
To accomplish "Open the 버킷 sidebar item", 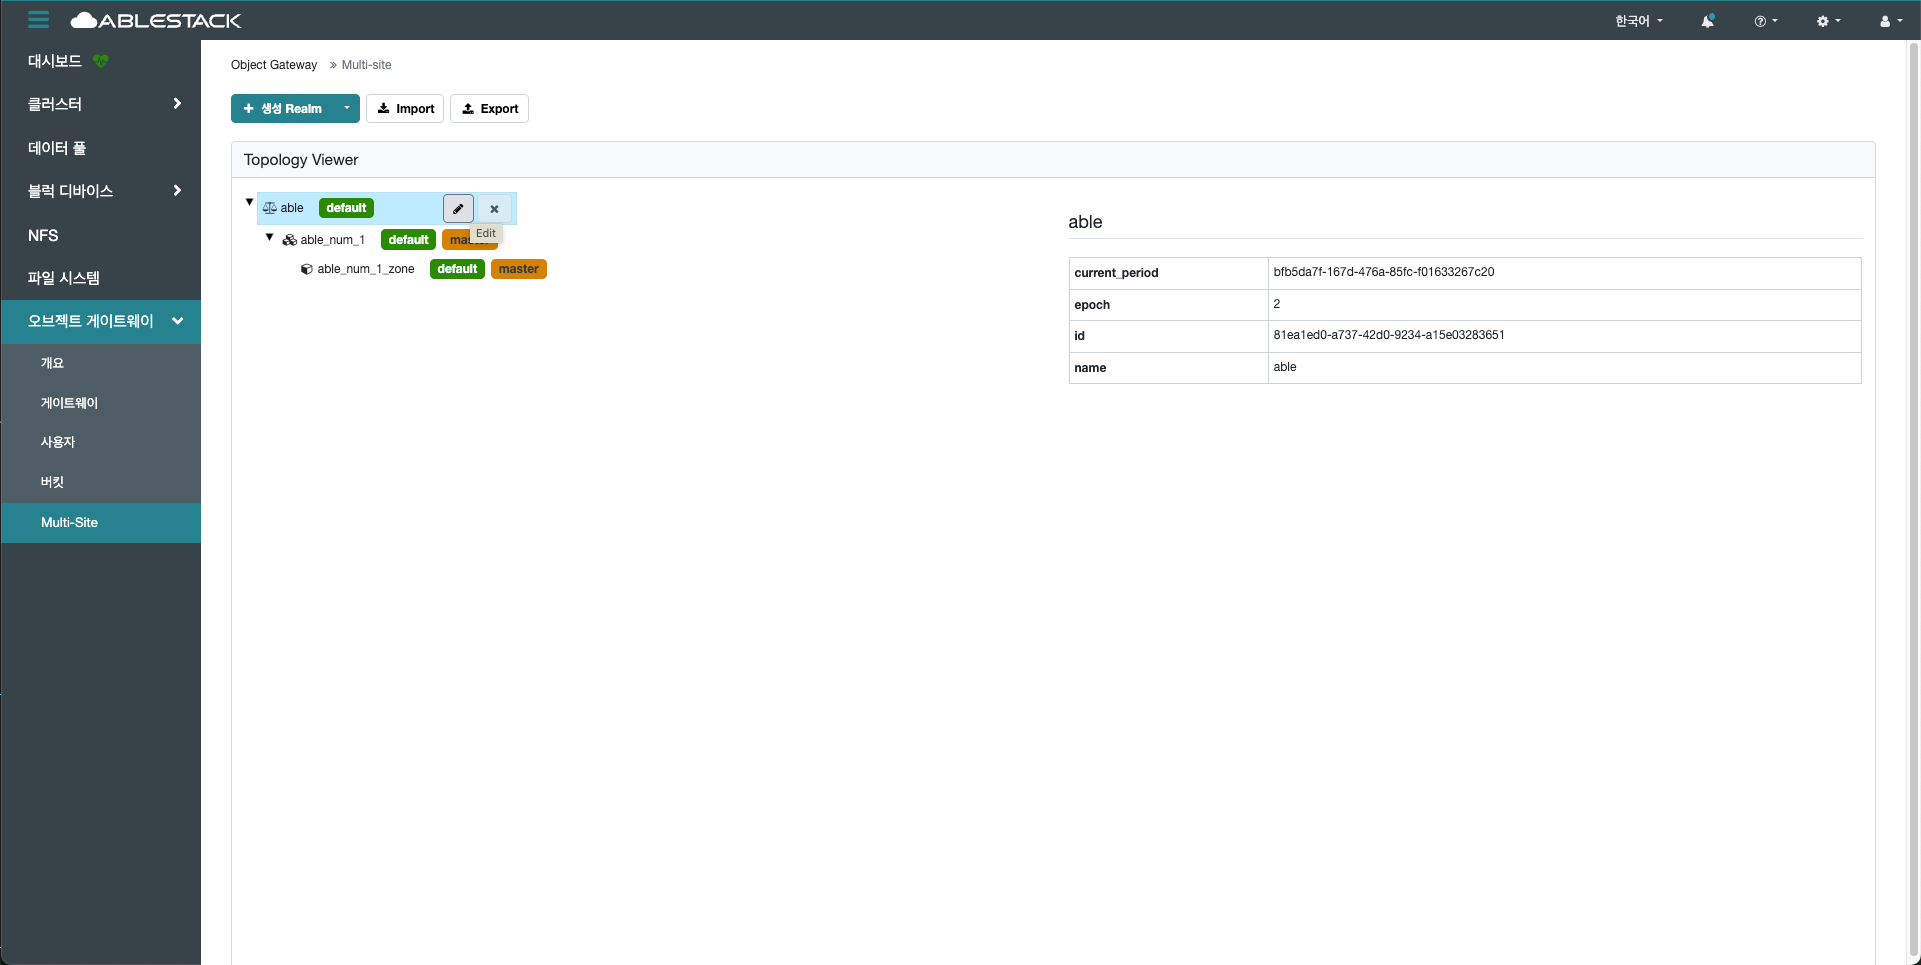I will click(52, 482).
